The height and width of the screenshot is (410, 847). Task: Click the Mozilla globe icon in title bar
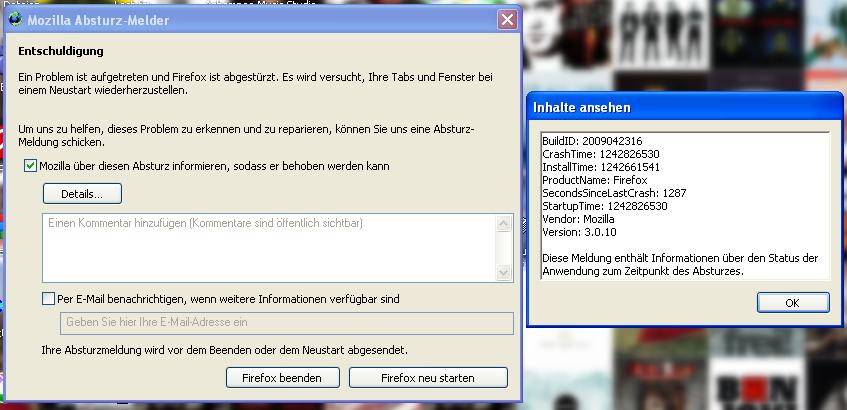16,21
